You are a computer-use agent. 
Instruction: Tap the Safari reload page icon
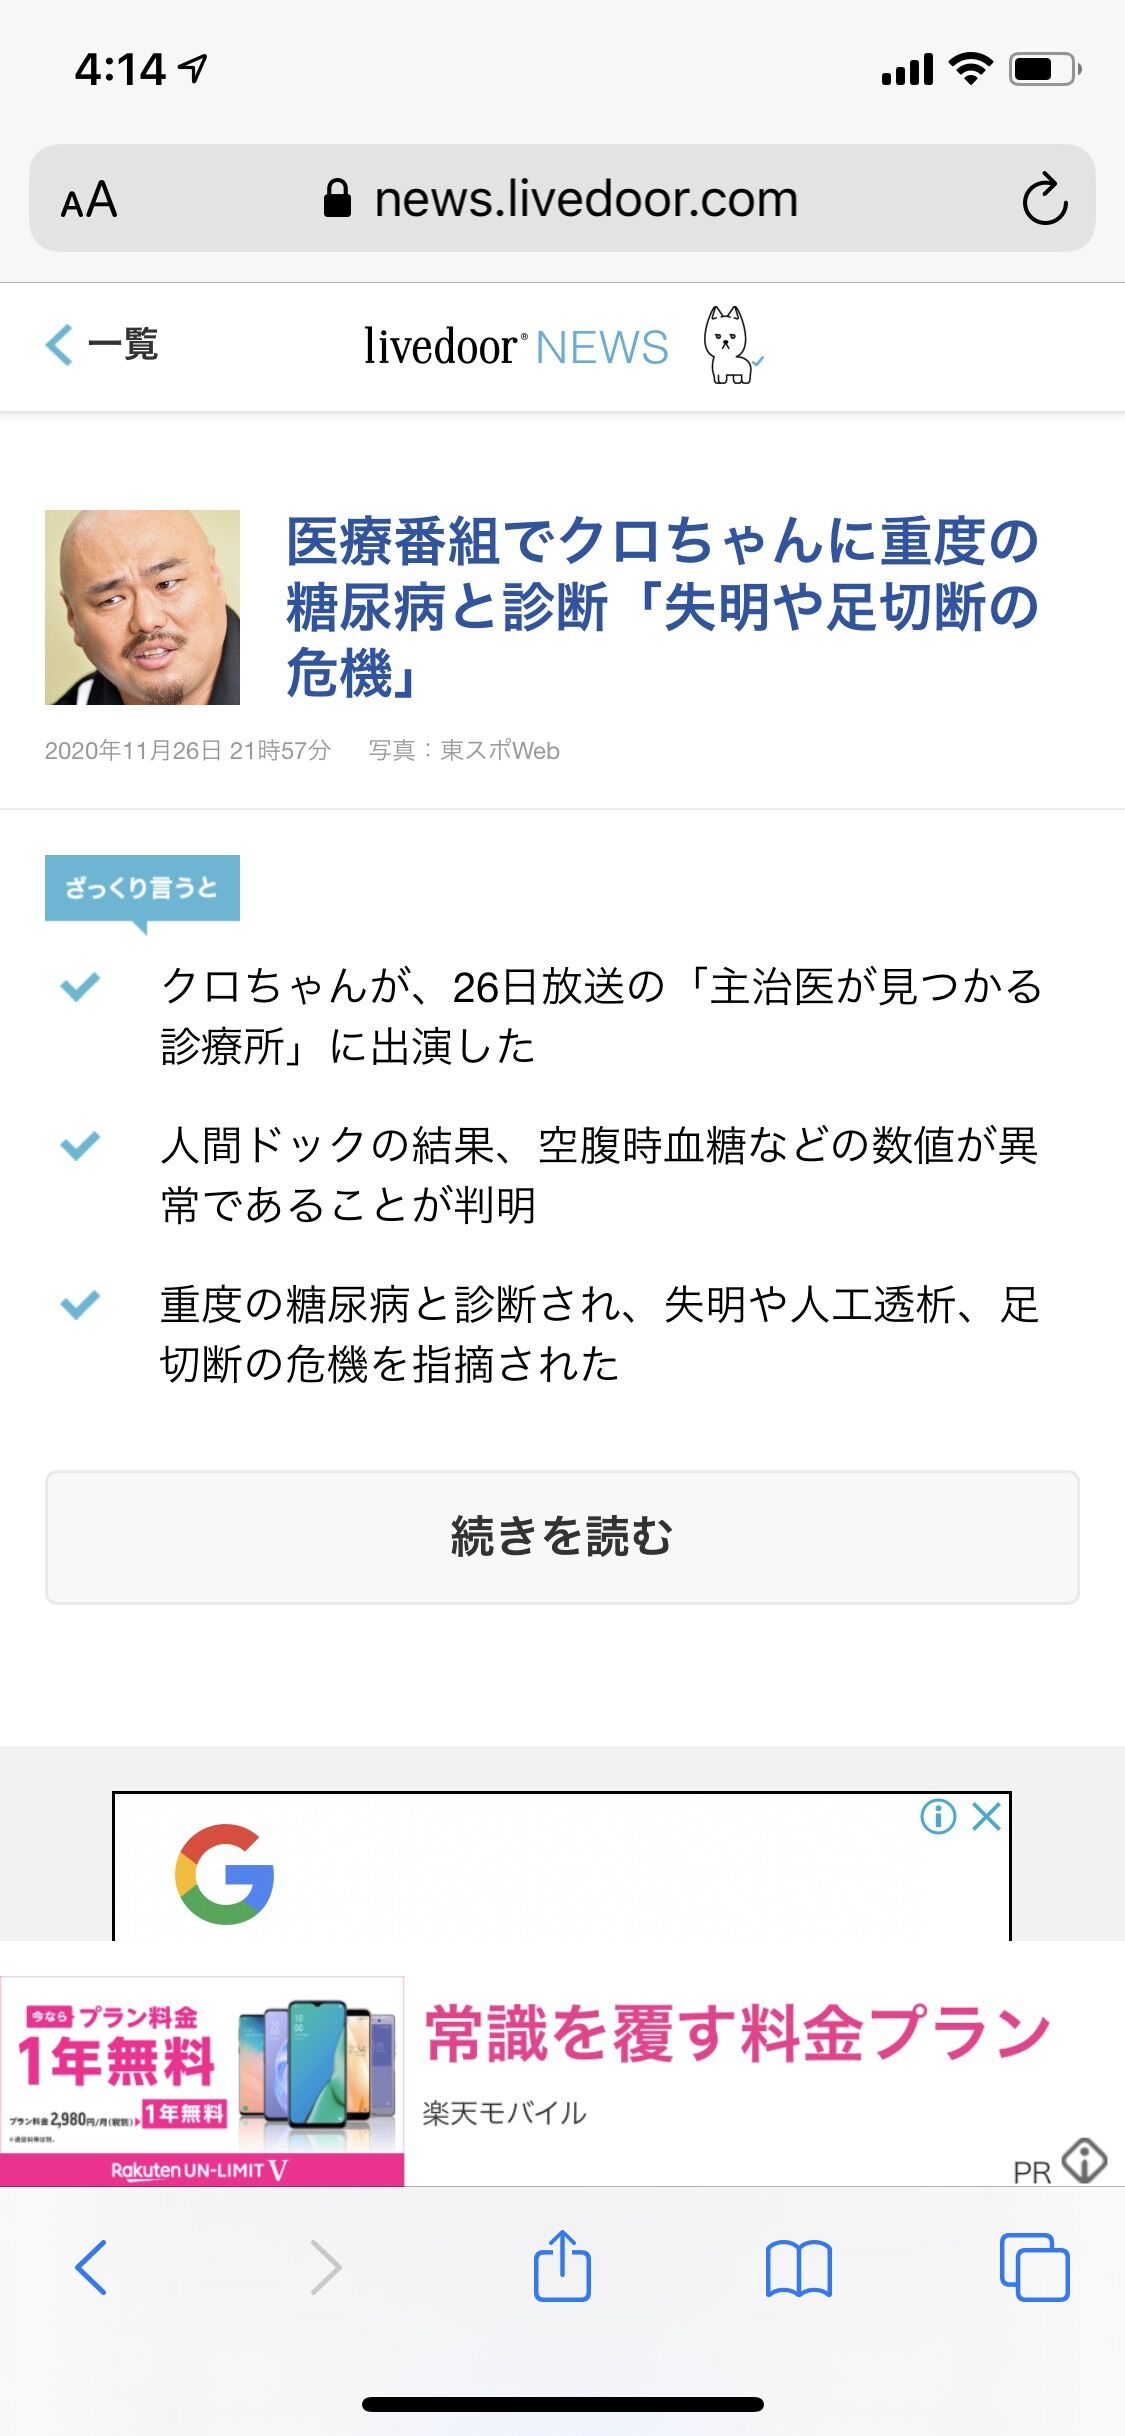[1044, 199]
